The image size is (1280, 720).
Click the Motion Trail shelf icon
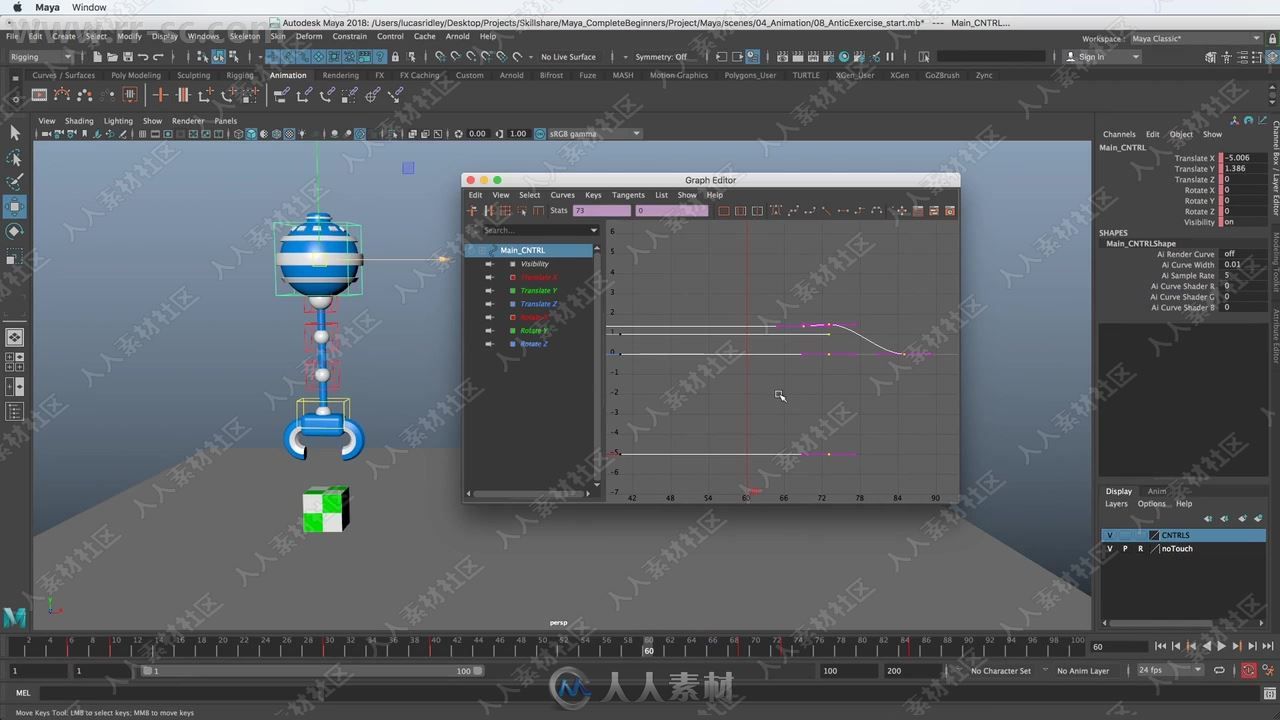[x=62, y=95]
